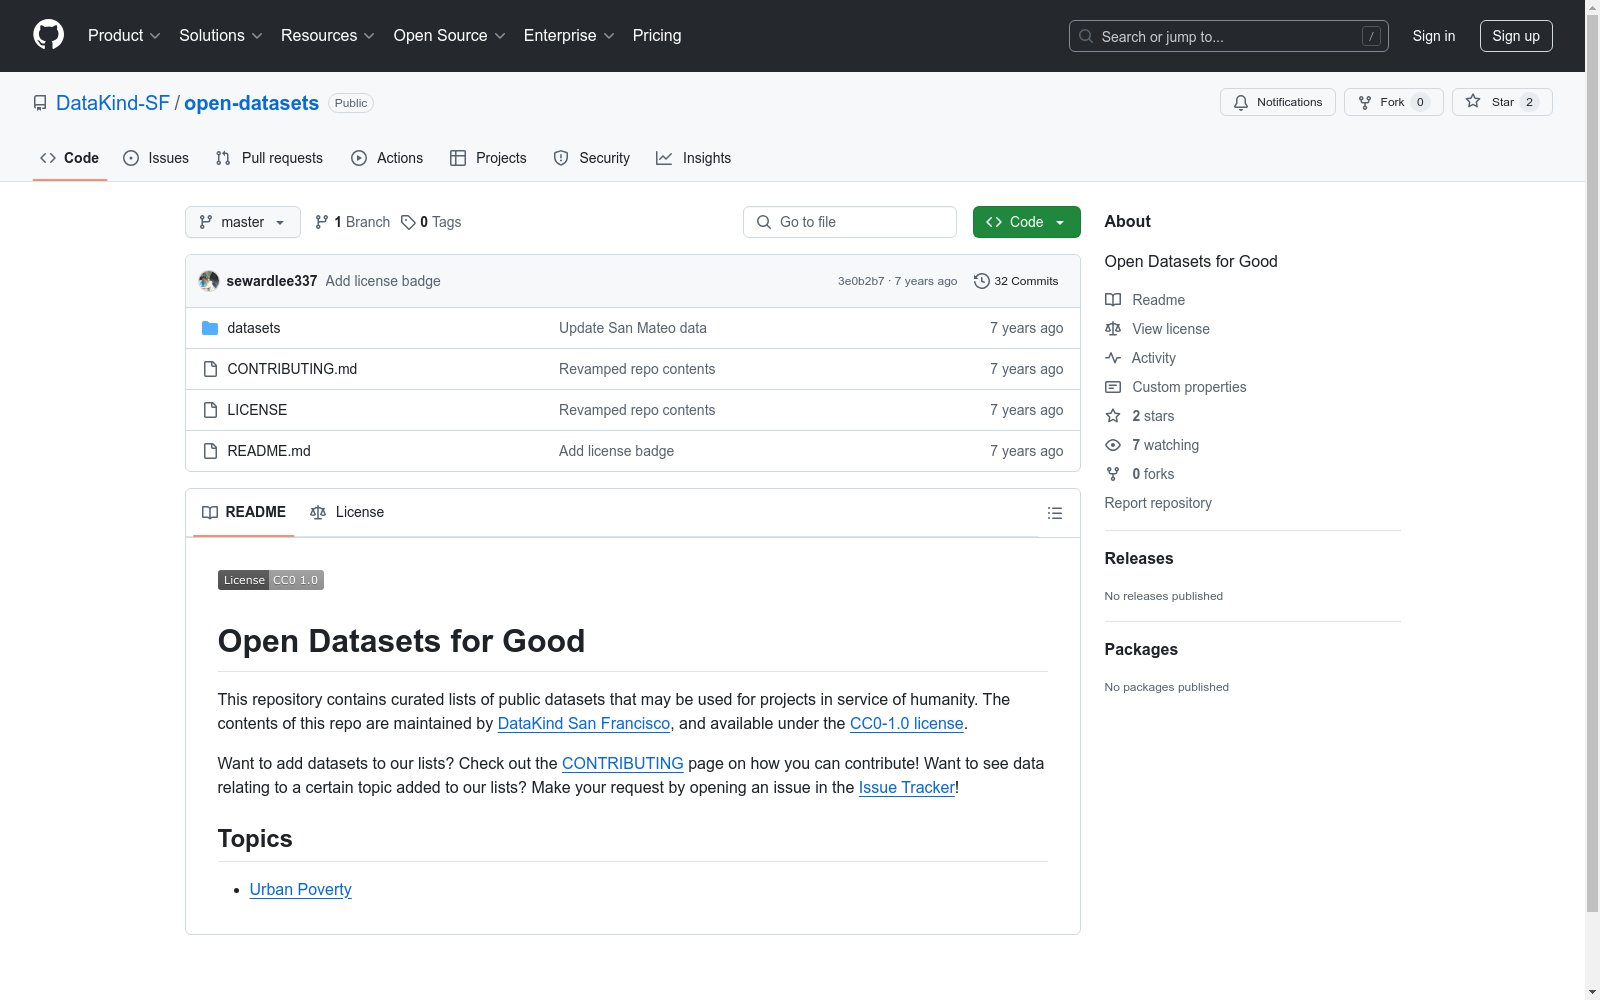Switch to the License tab in README panel
The image size is (1600, 1000).
tap(347, 512)
